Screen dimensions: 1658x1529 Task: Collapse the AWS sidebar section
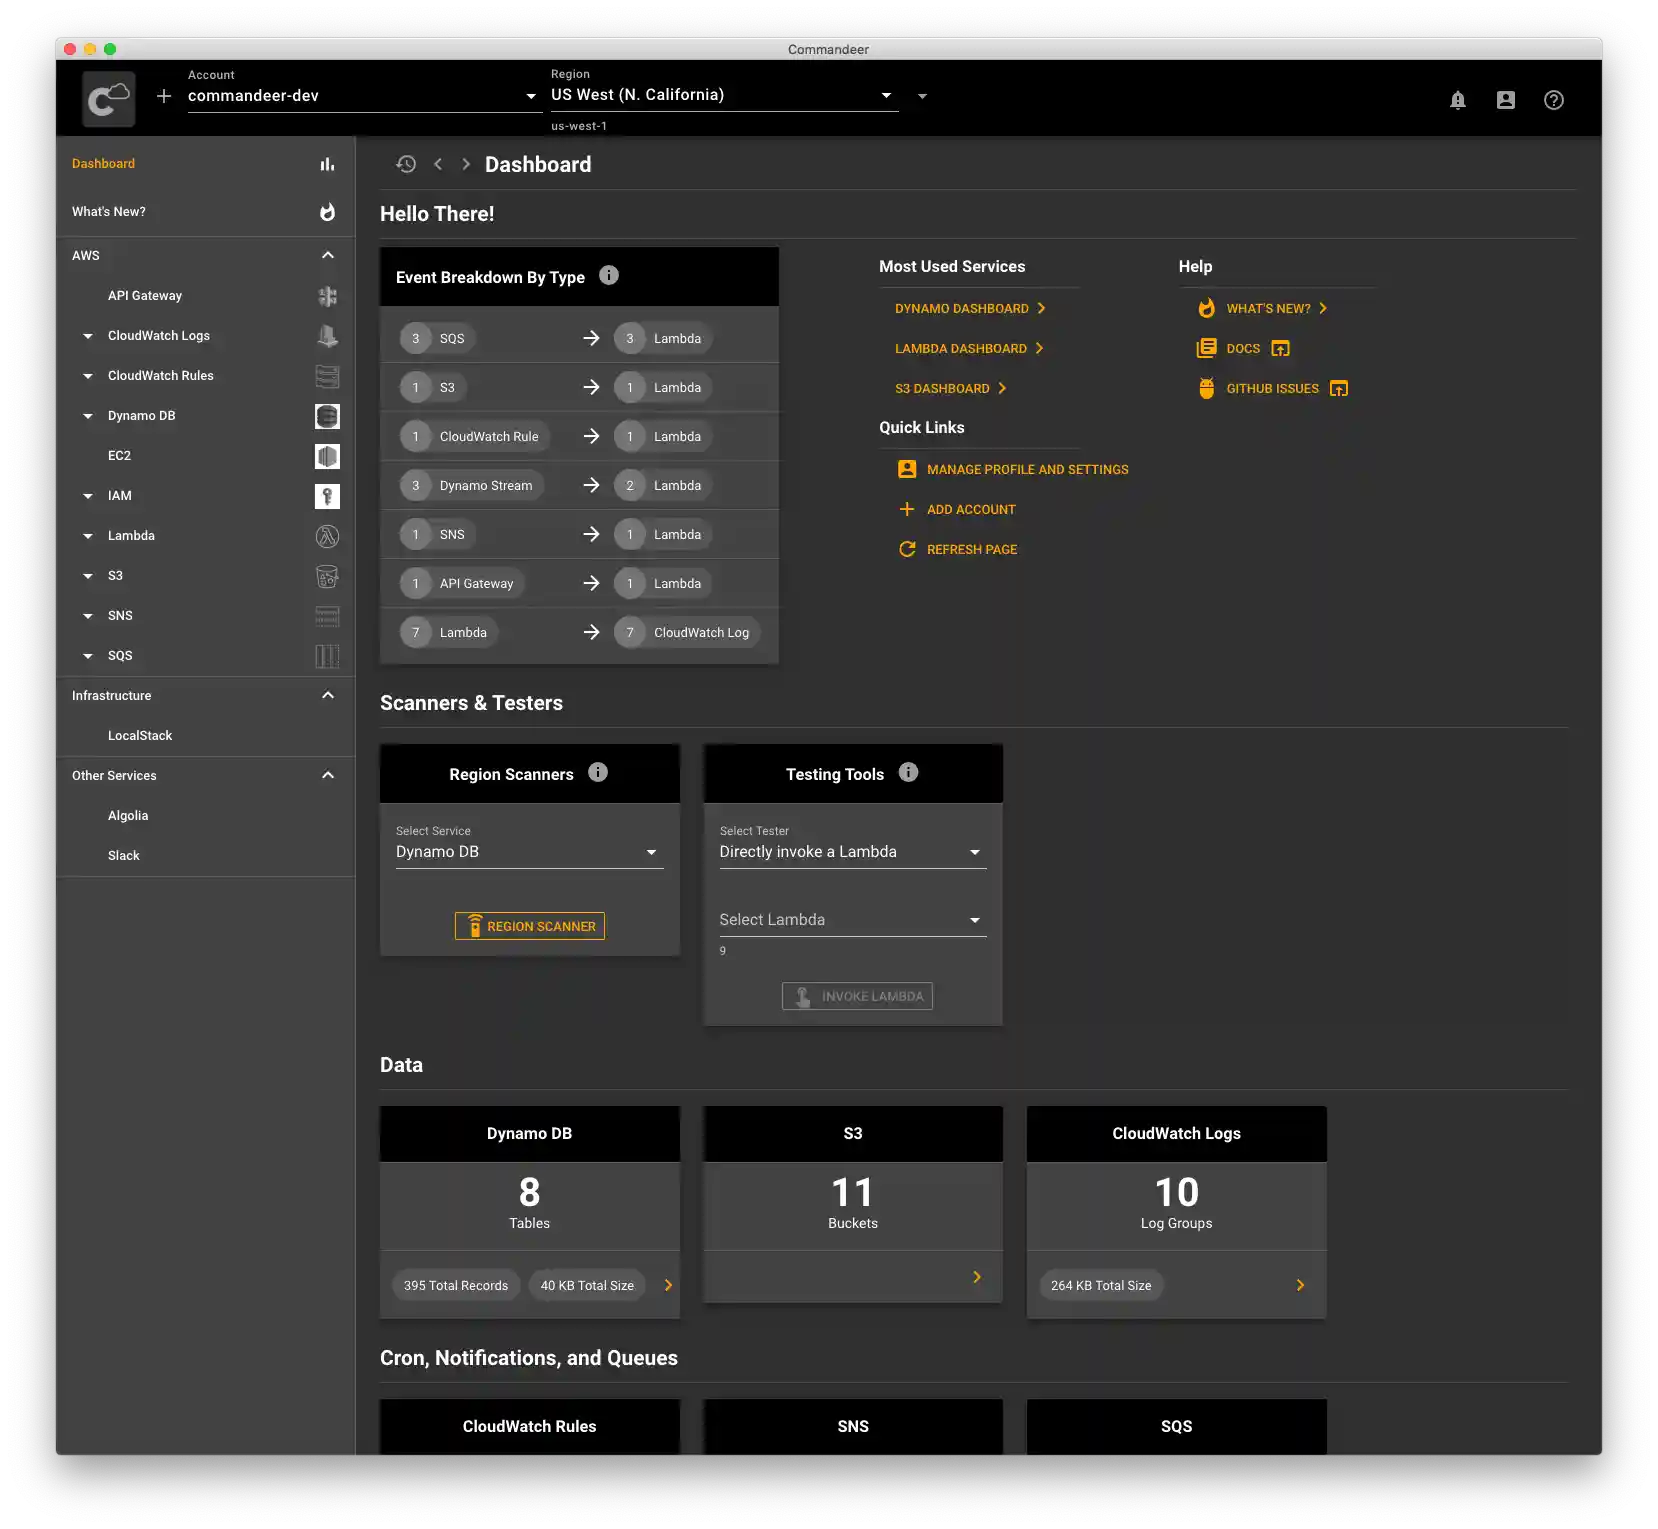pos(327,256)
